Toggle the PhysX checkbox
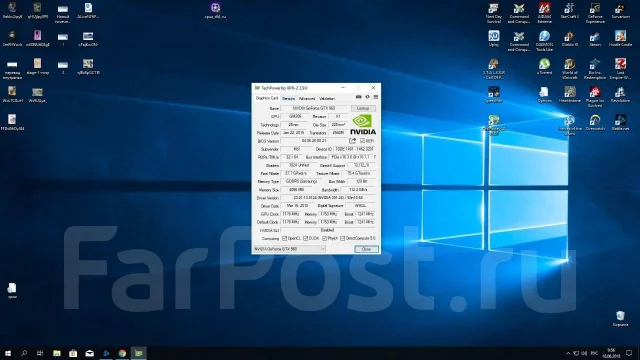This screenshot has height=360, width=640. click(x=324, y=238)
